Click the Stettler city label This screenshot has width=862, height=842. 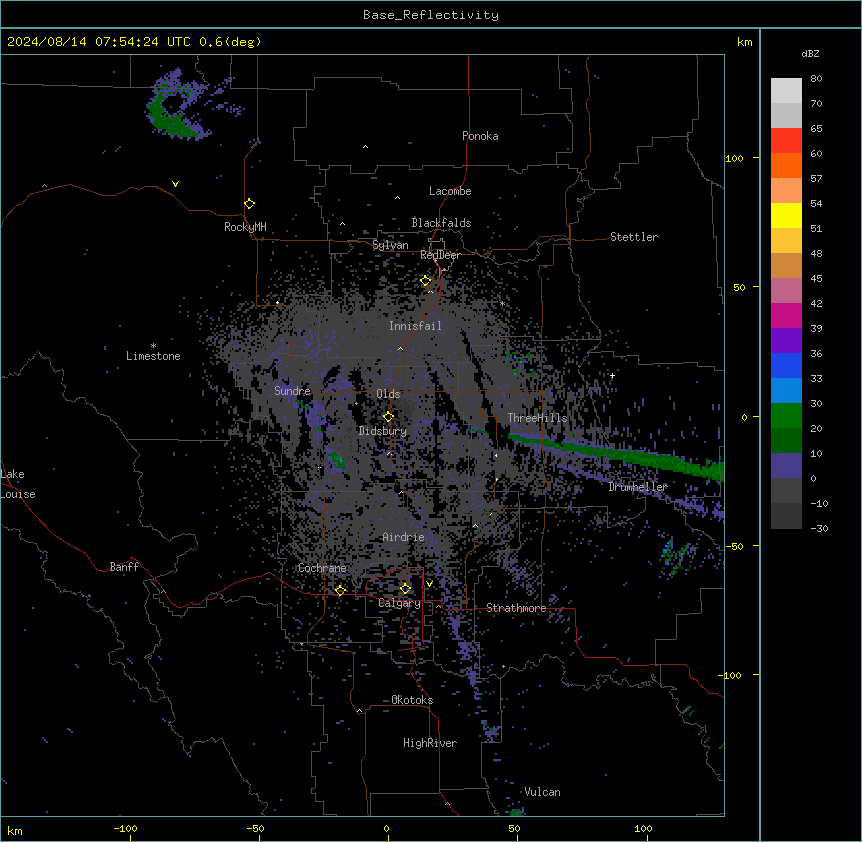tap(634, 237)
